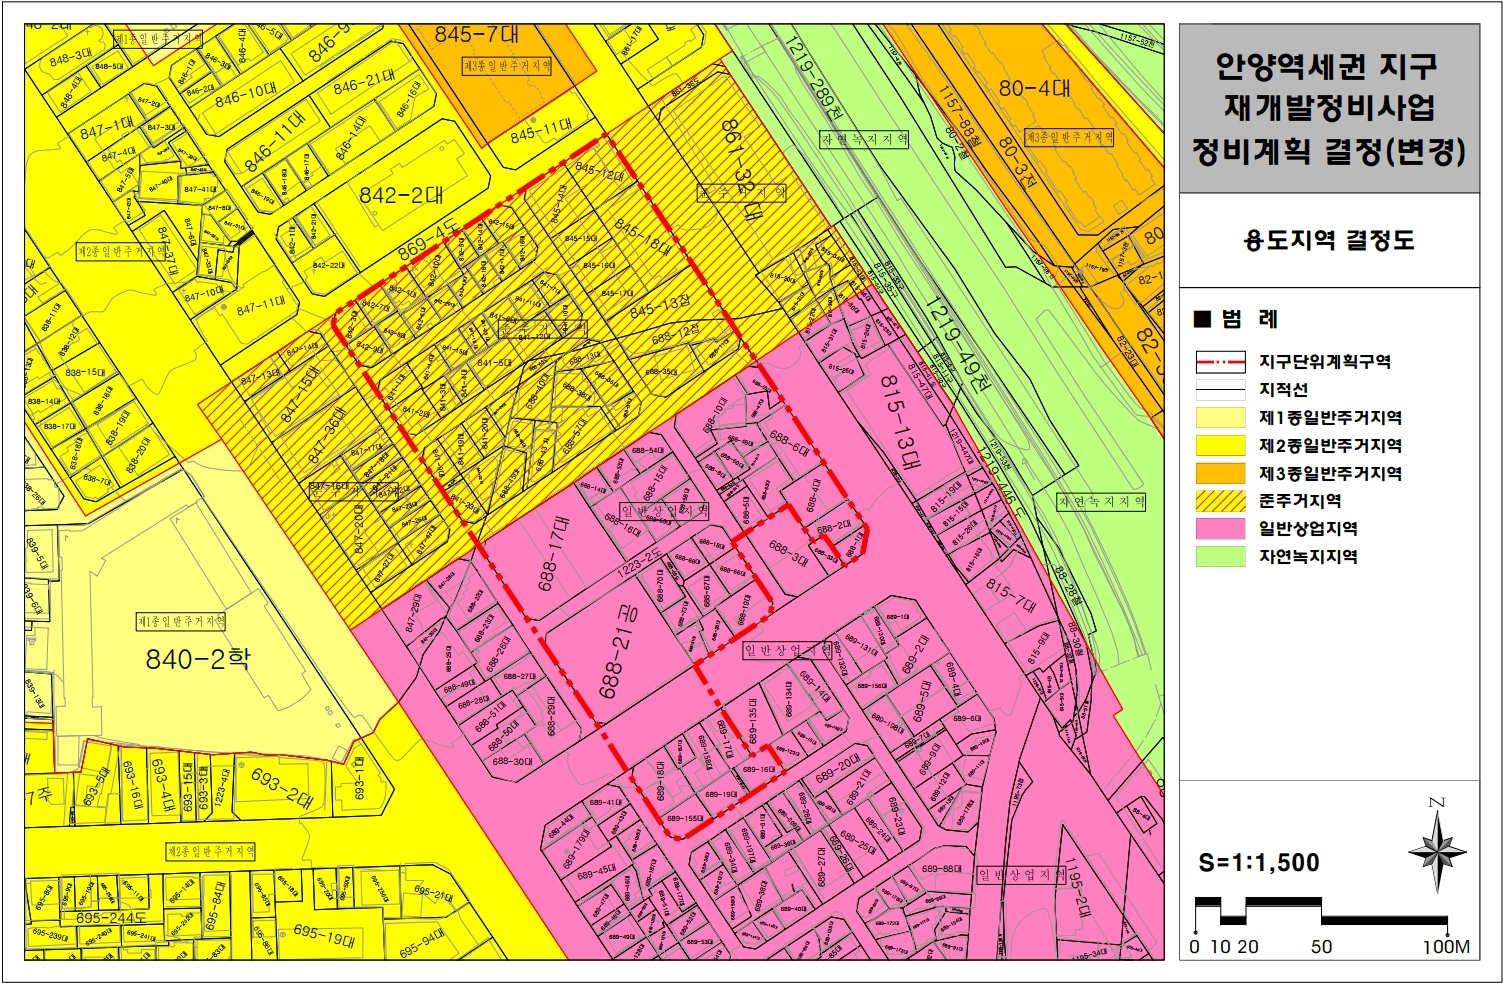Click the S=1:1,500 scale text

(x=1258, y=862)
